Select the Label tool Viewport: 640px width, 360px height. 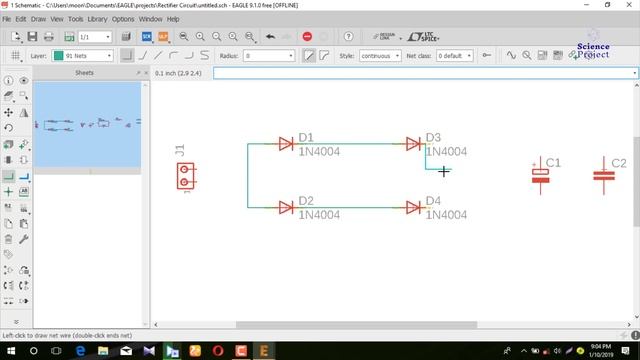(24, 191)
